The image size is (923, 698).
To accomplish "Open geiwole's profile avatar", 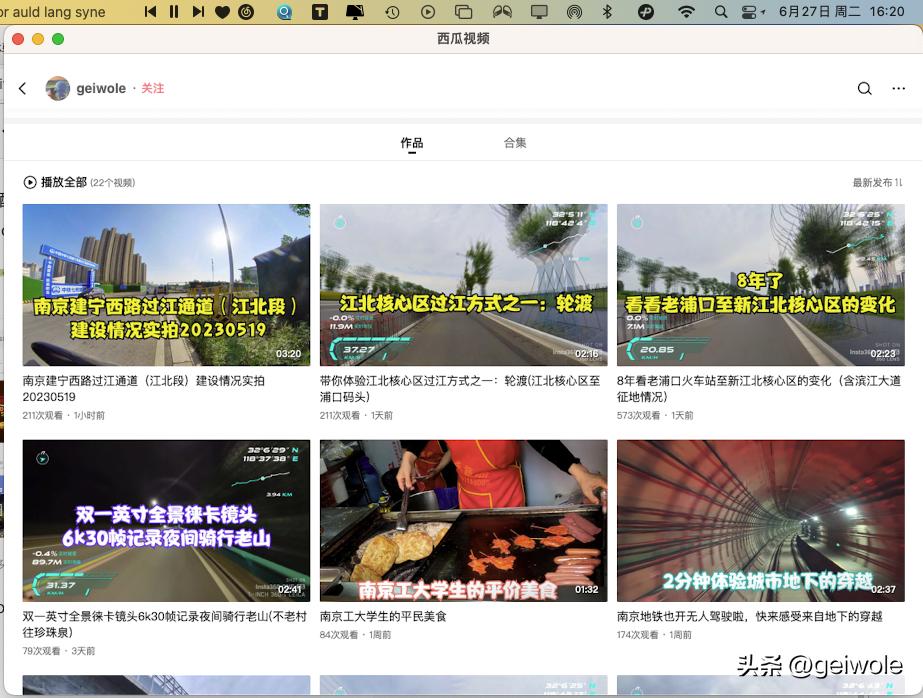I will click(58, 88).
